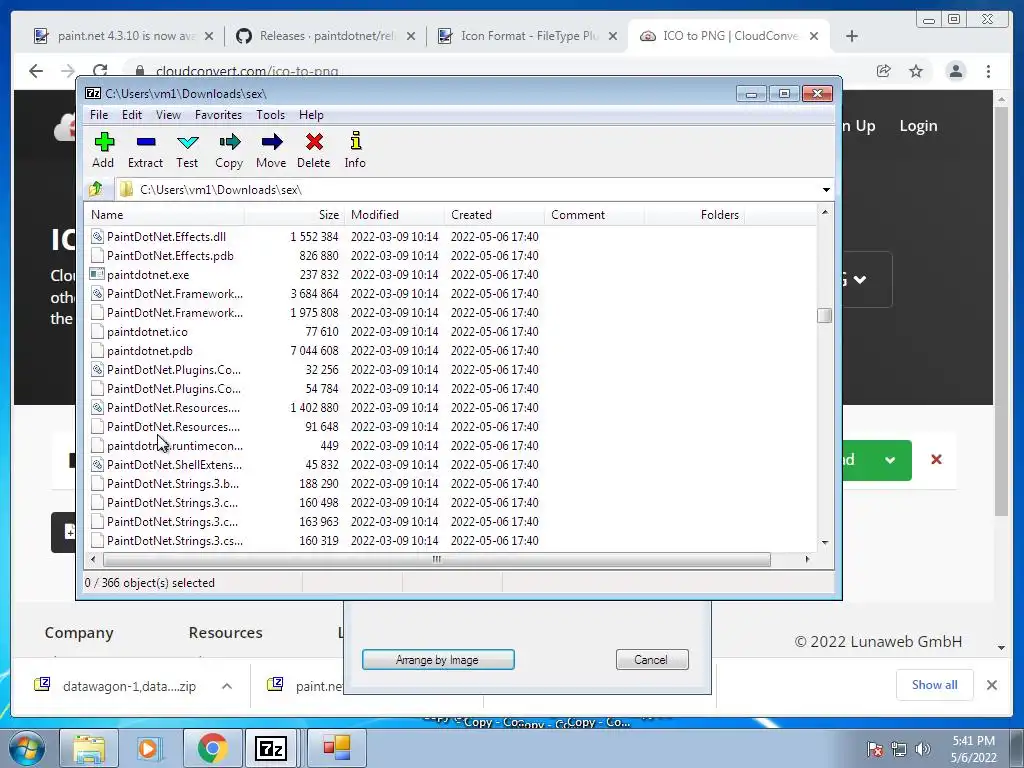Open the Tools menu

270,115
